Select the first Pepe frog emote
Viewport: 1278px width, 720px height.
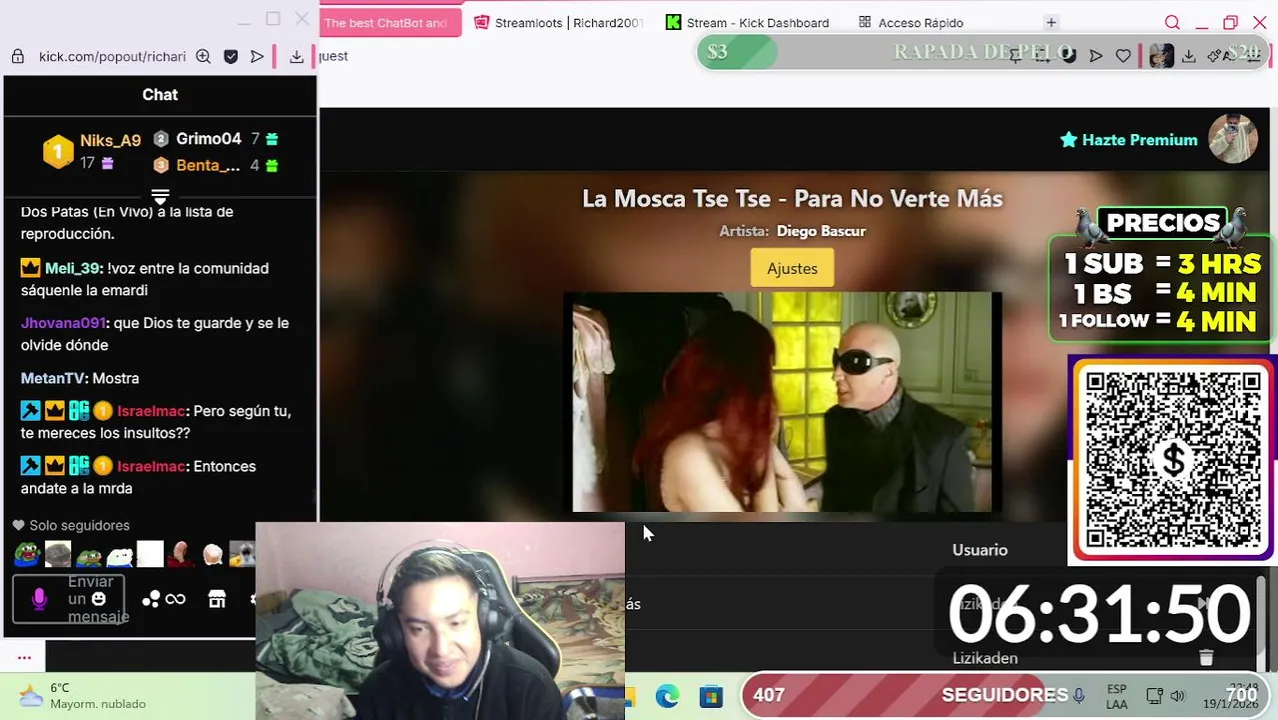point(27,554)
